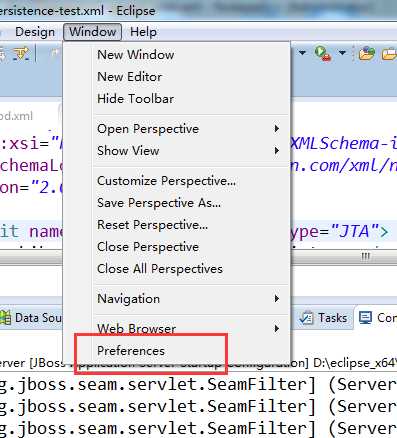Click Close All Perspectives menu item
This screenshot has width=397, height=438.
[x=160, y=269]
